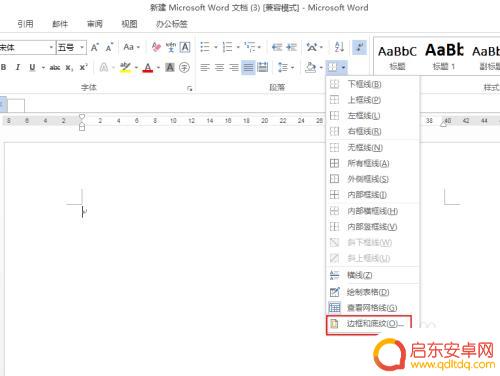Screen dimensions: 500x376
Task: Toggle Italic formatting
Action: pyautogui.click(x=18, y=67)
